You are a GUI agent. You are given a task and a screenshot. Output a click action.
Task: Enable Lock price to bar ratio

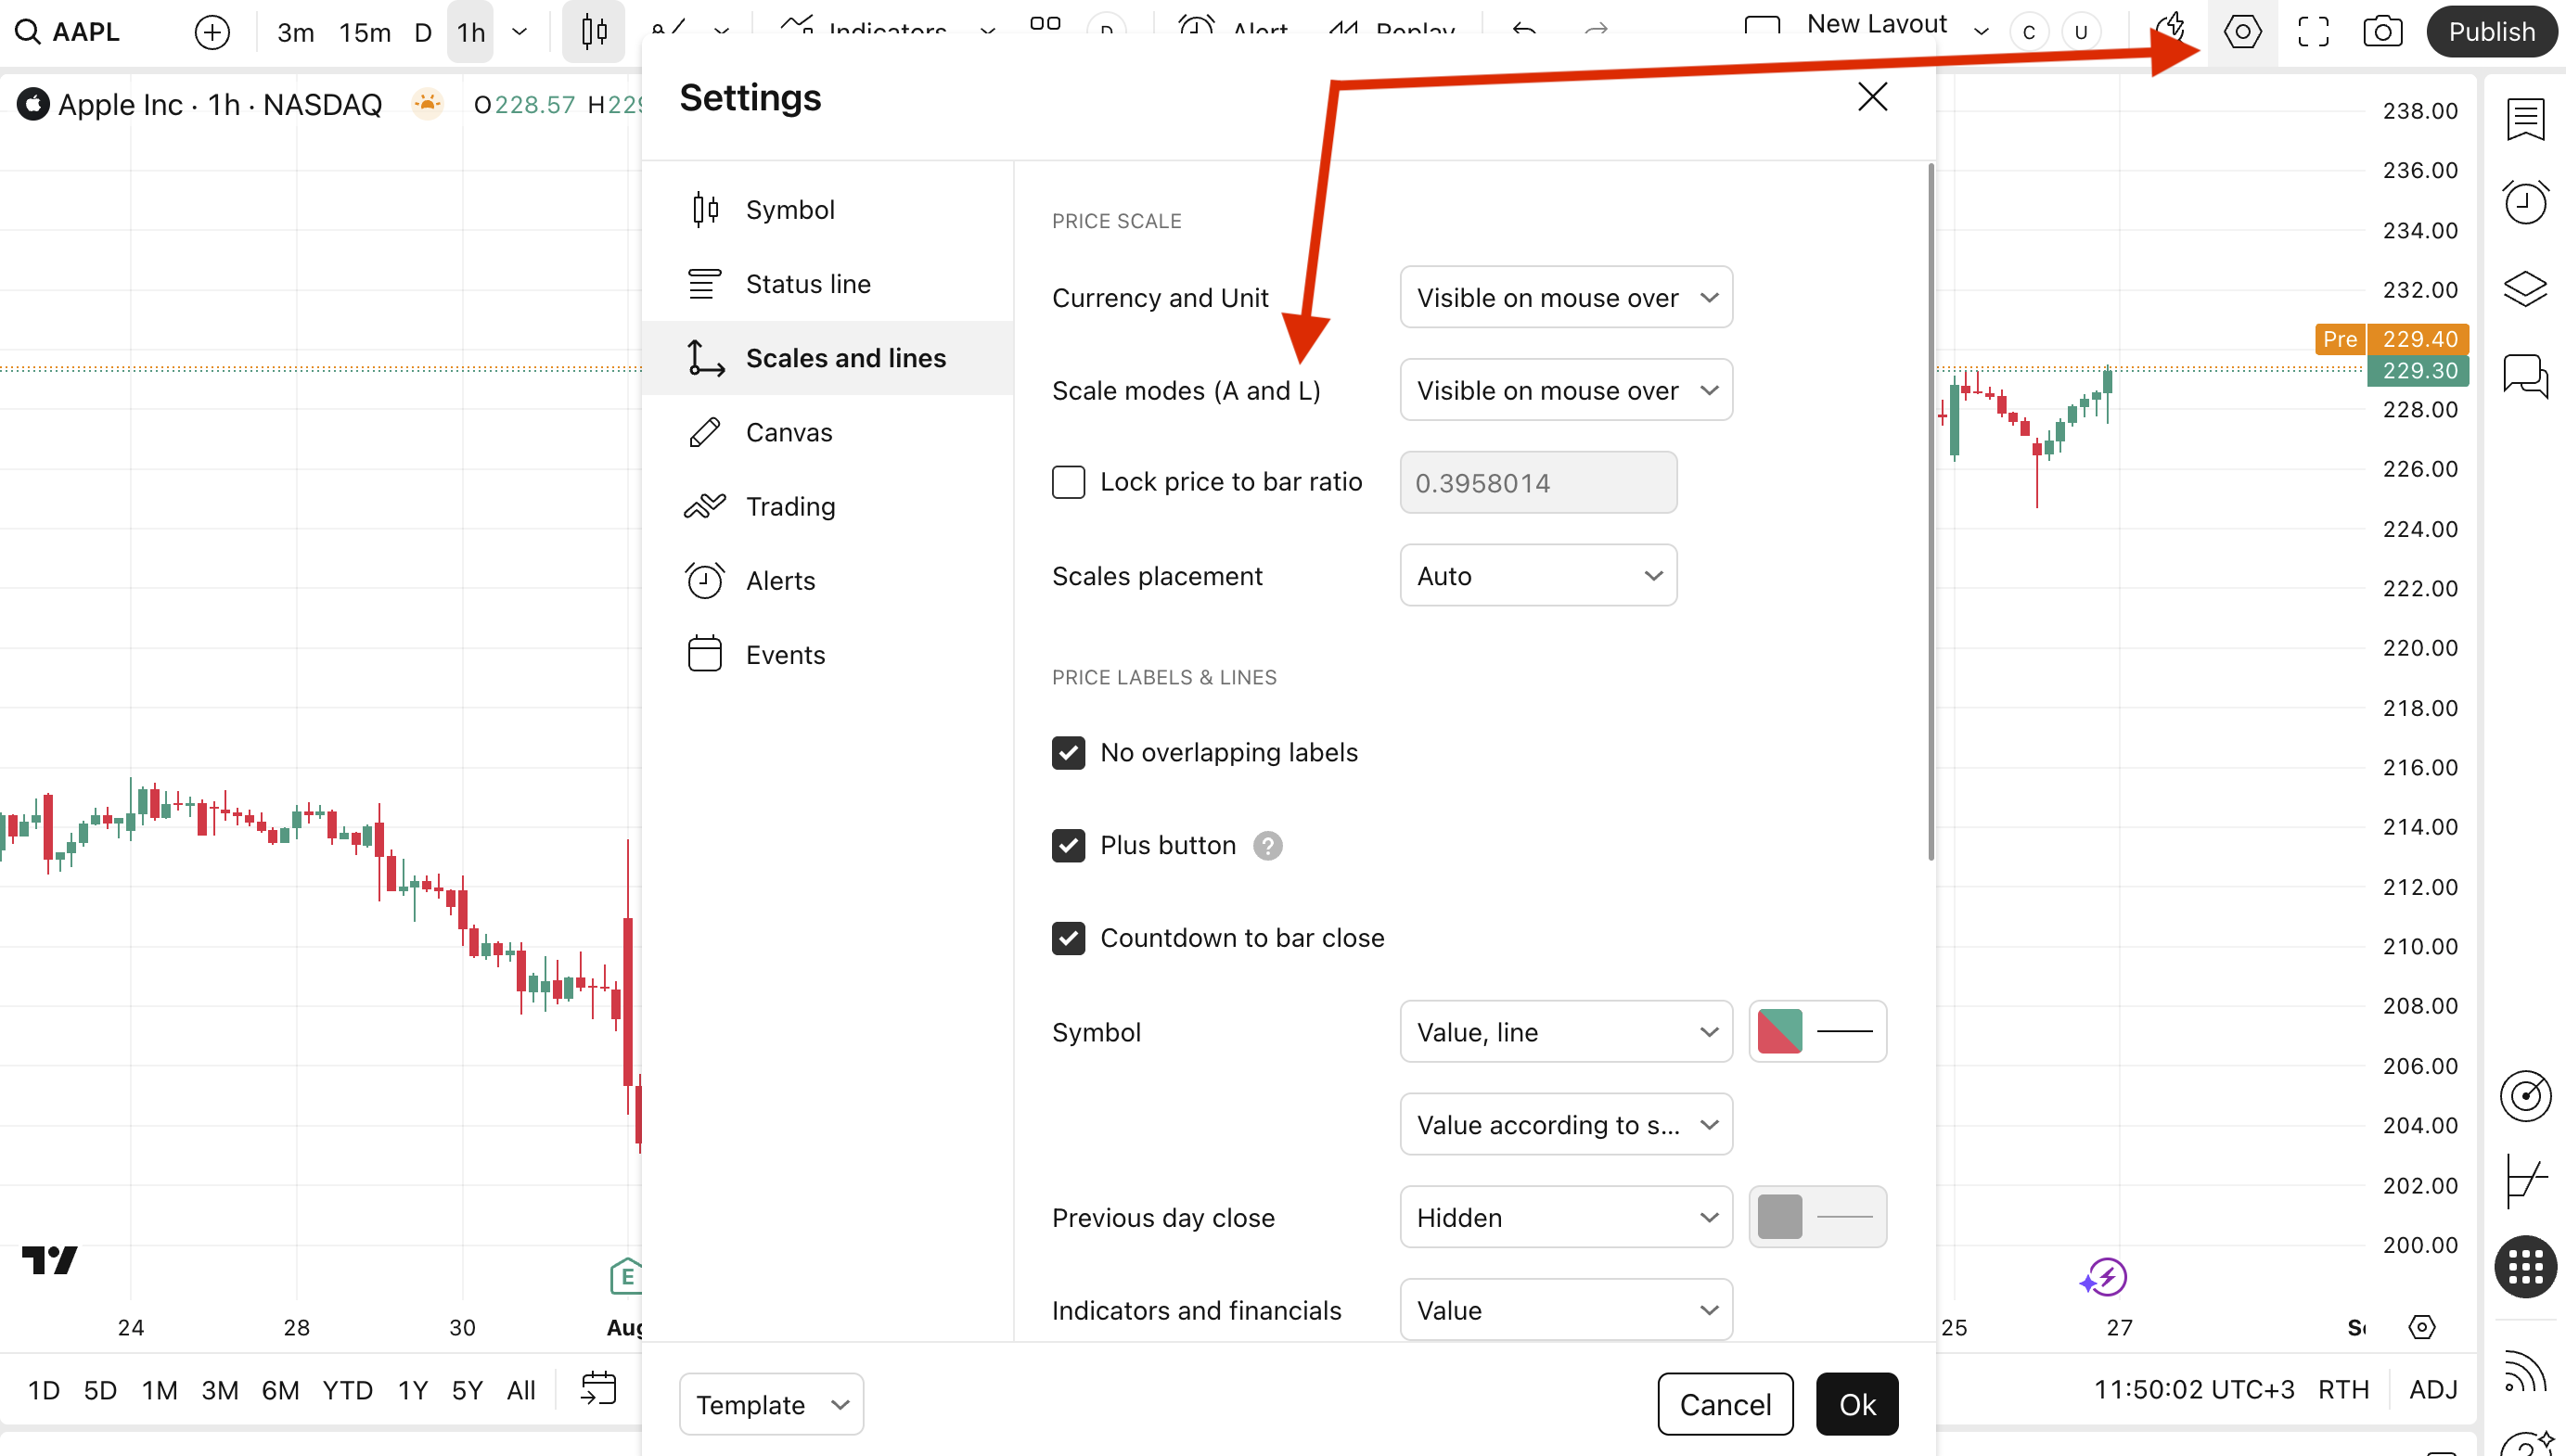(1068, 482)
